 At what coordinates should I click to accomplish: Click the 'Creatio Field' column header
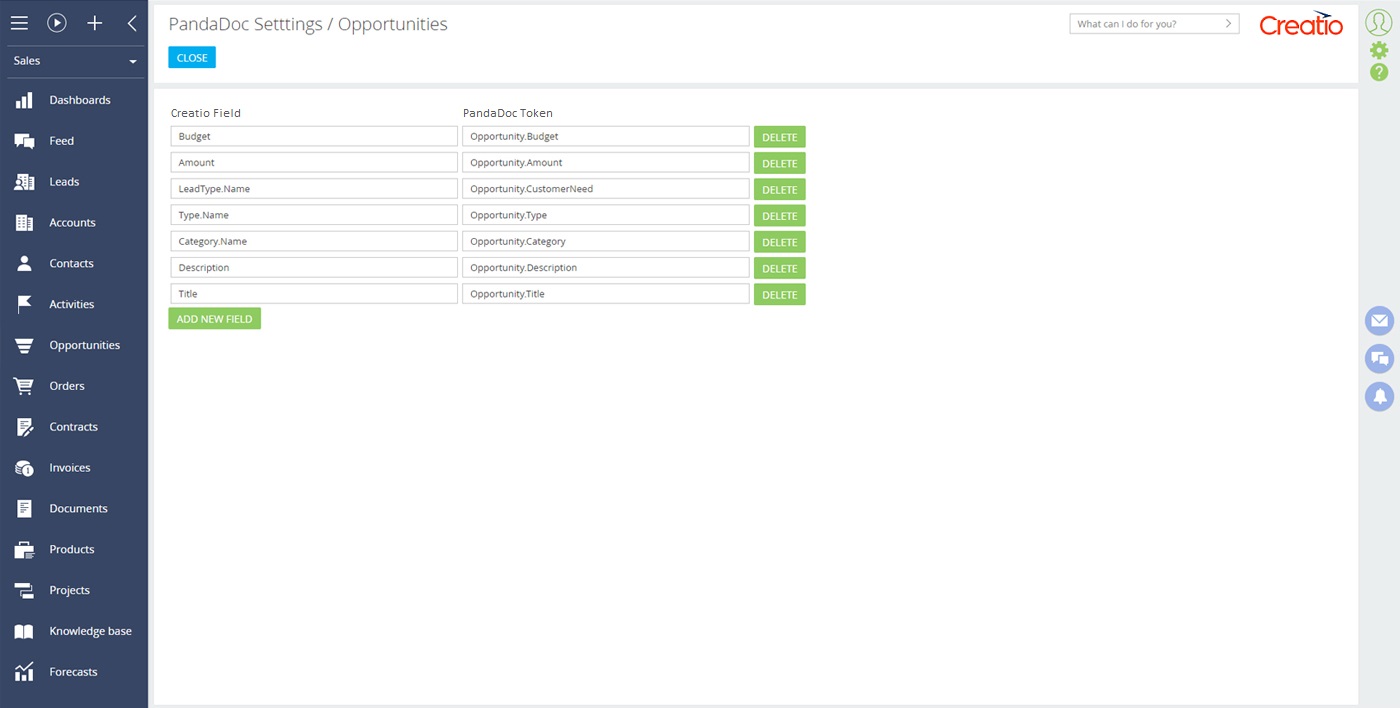(x=206, y=113)
